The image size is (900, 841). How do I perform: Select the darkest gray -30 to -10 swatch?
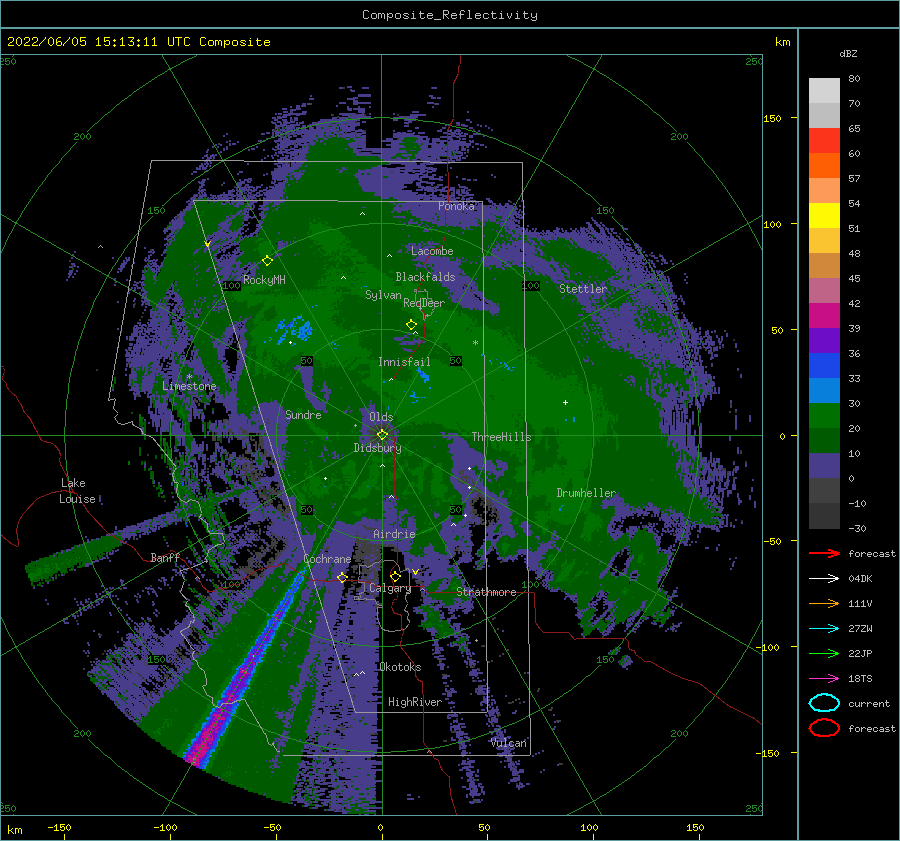(824, 516)
